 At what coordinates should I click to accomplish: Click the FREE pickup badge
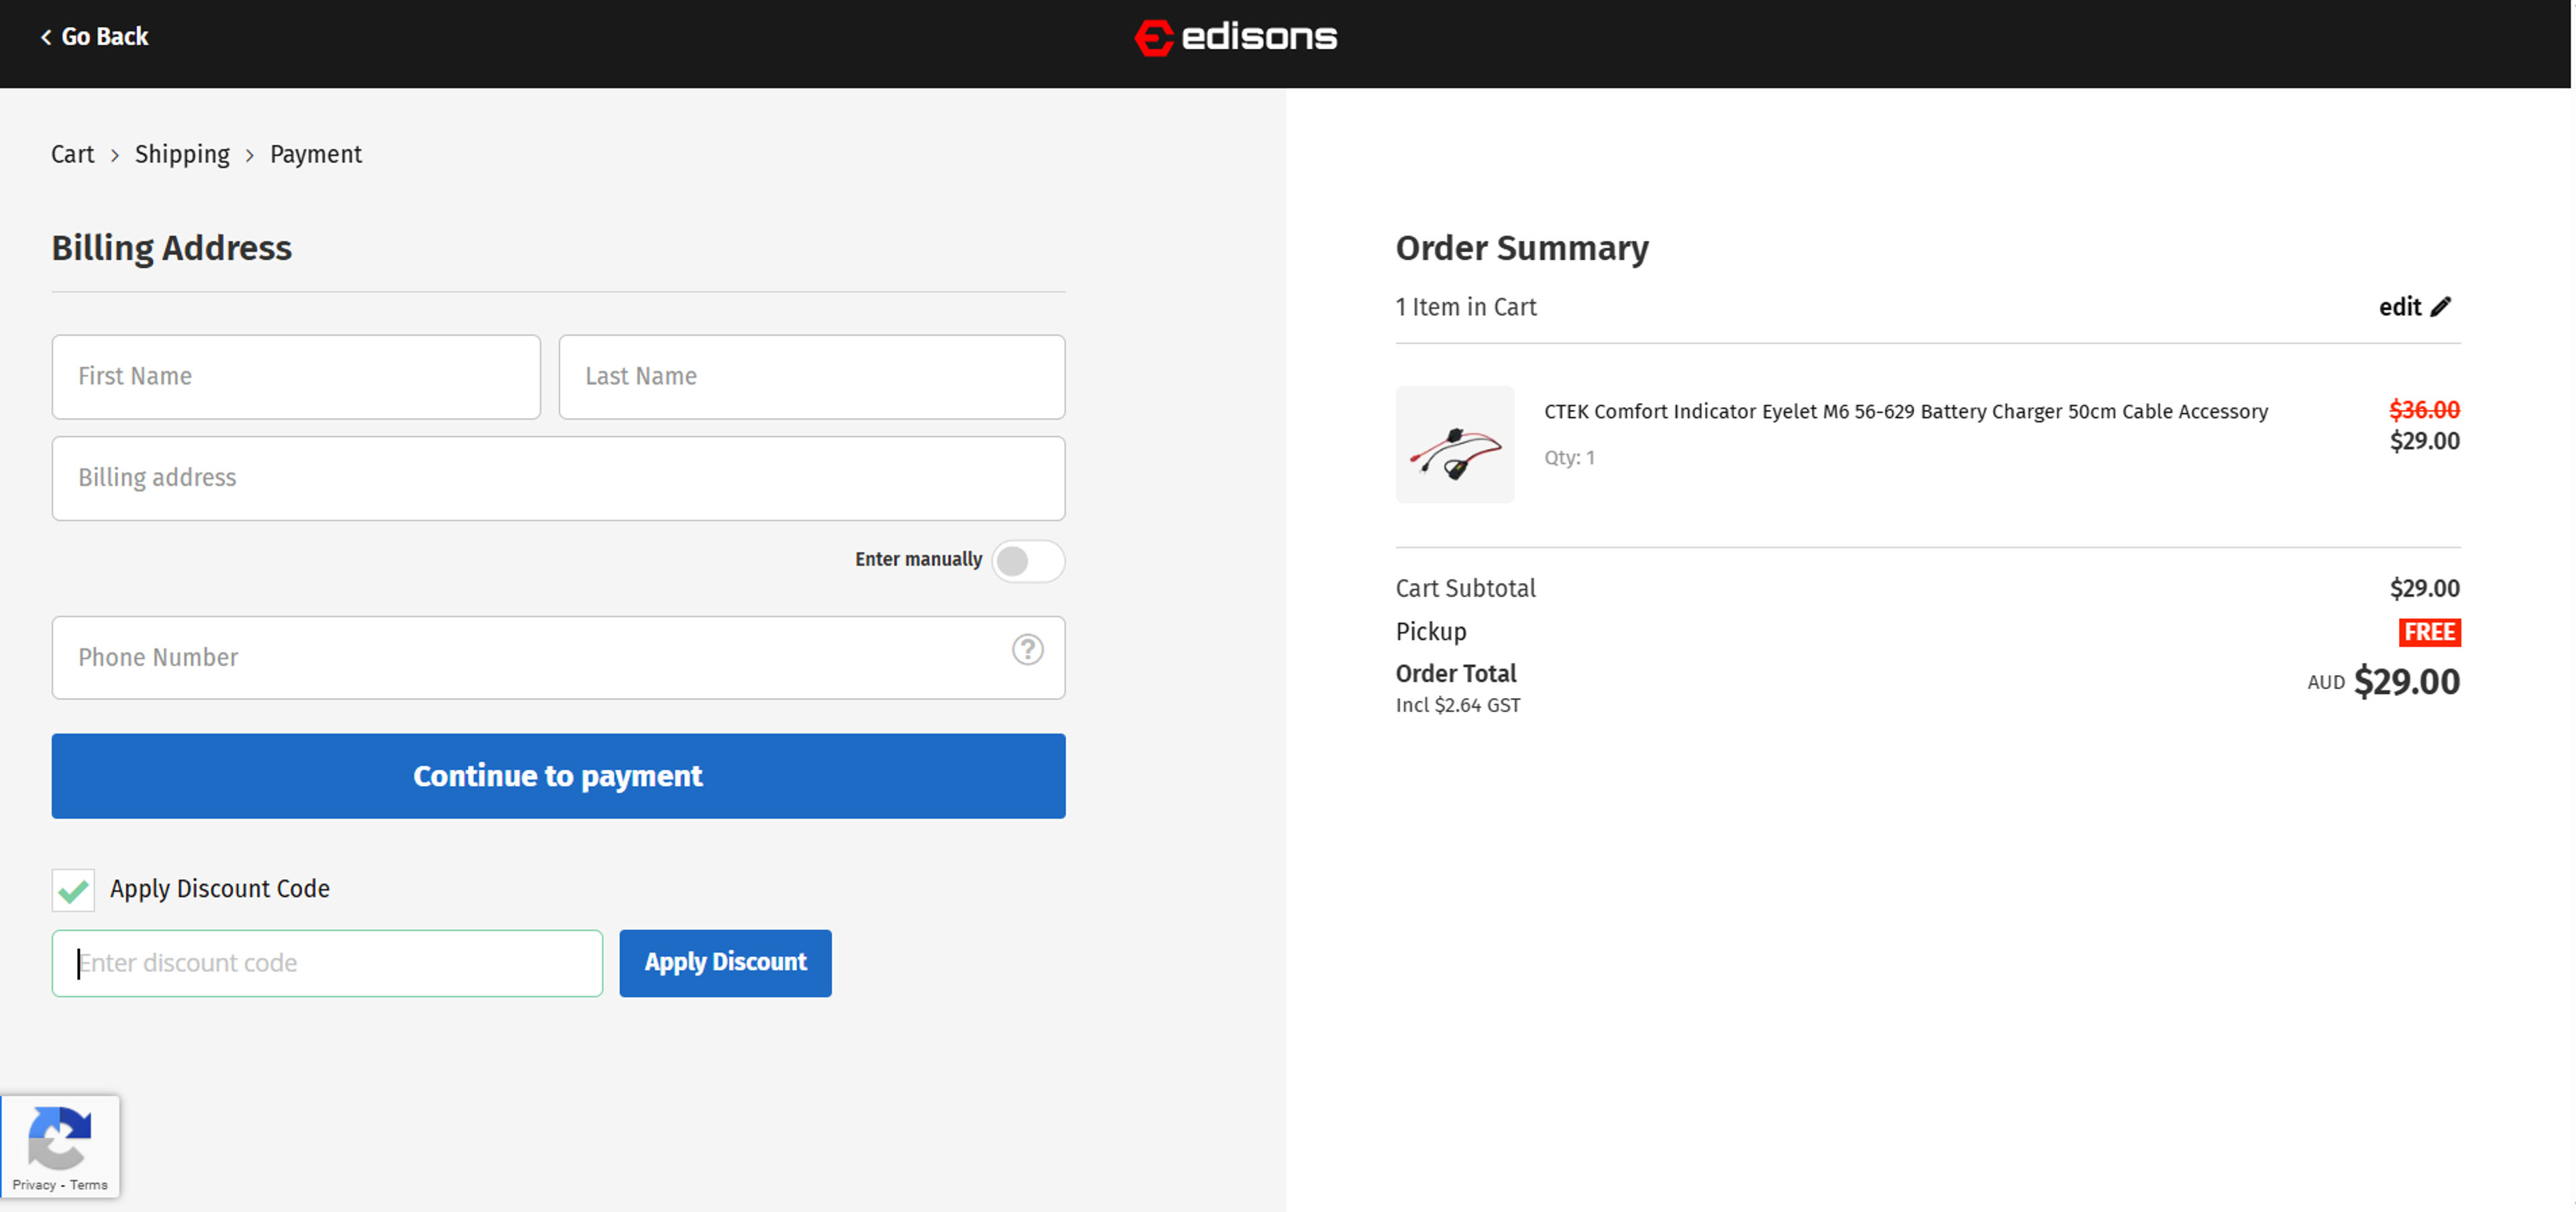(2429, 632)
